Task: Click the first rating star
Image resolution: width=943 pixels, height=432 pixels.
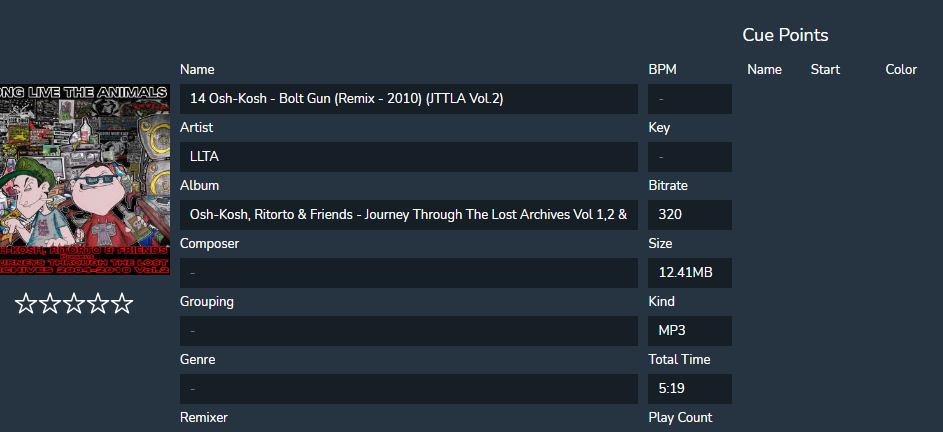Action: [26, 304]
